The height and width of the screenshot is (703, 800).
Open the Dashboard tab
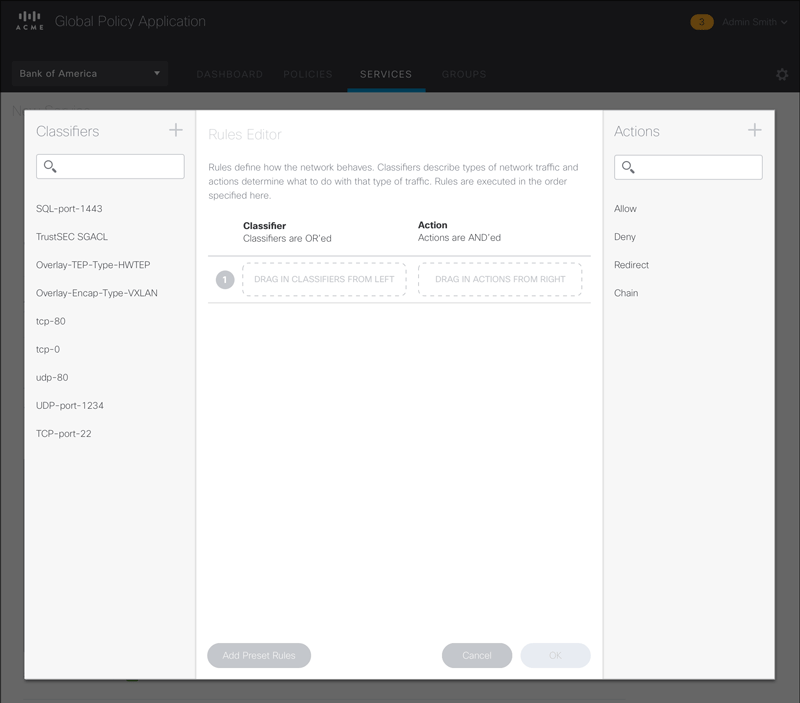click(229, 74)
